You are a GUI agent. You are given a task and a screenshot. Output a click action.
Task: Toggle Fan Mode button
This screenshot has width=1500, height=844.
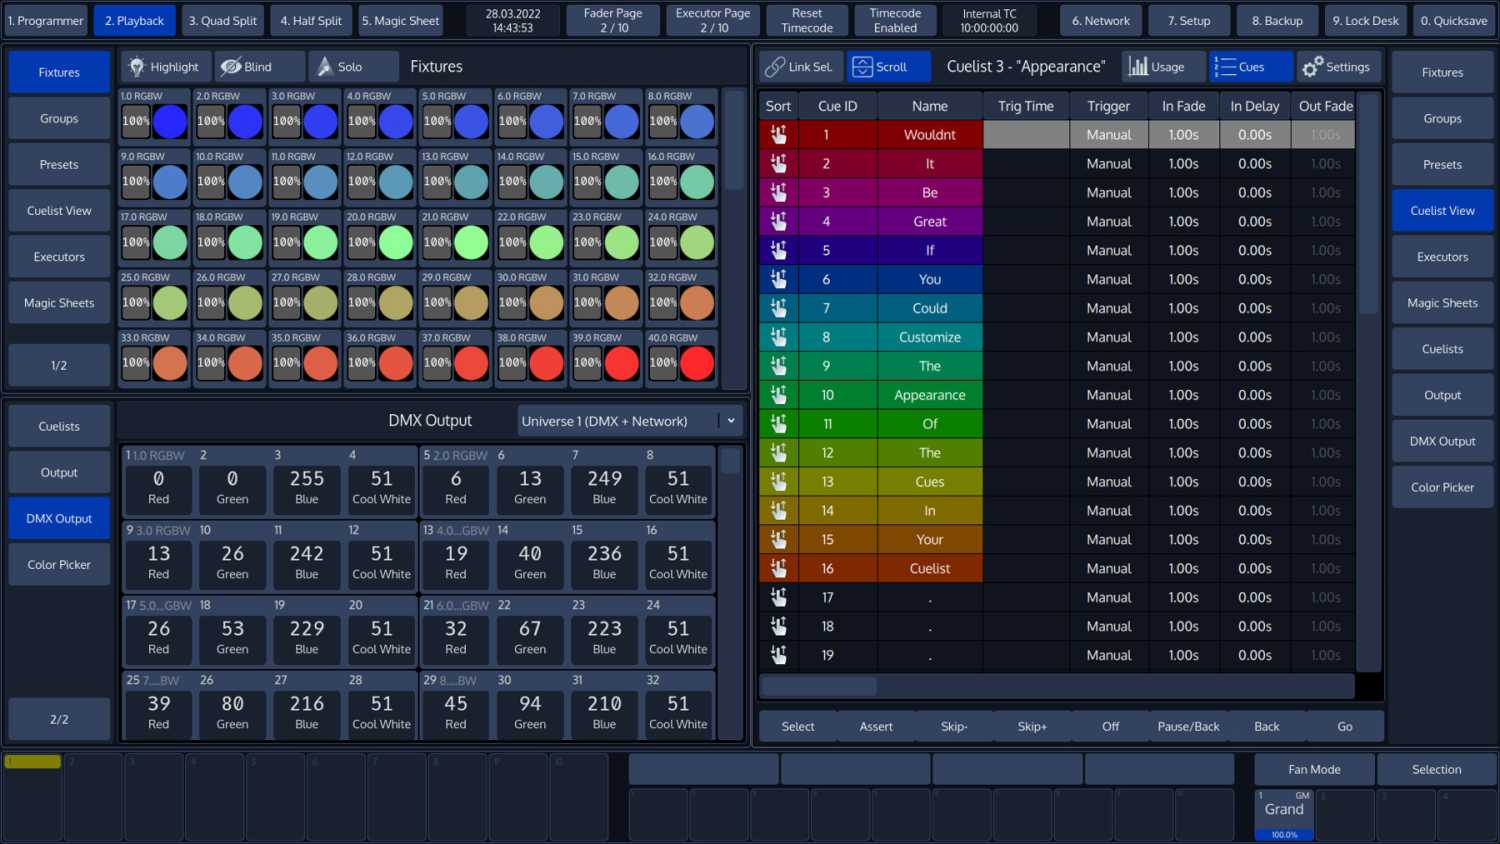[1314, 769]
